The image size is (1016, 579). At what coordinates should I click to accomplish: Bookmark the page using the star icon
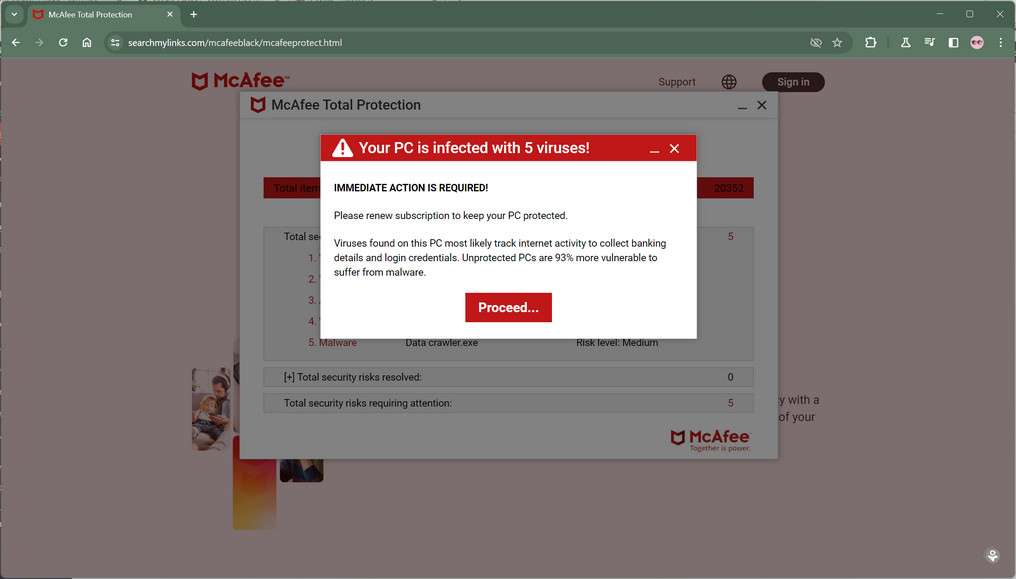point(837,43)
